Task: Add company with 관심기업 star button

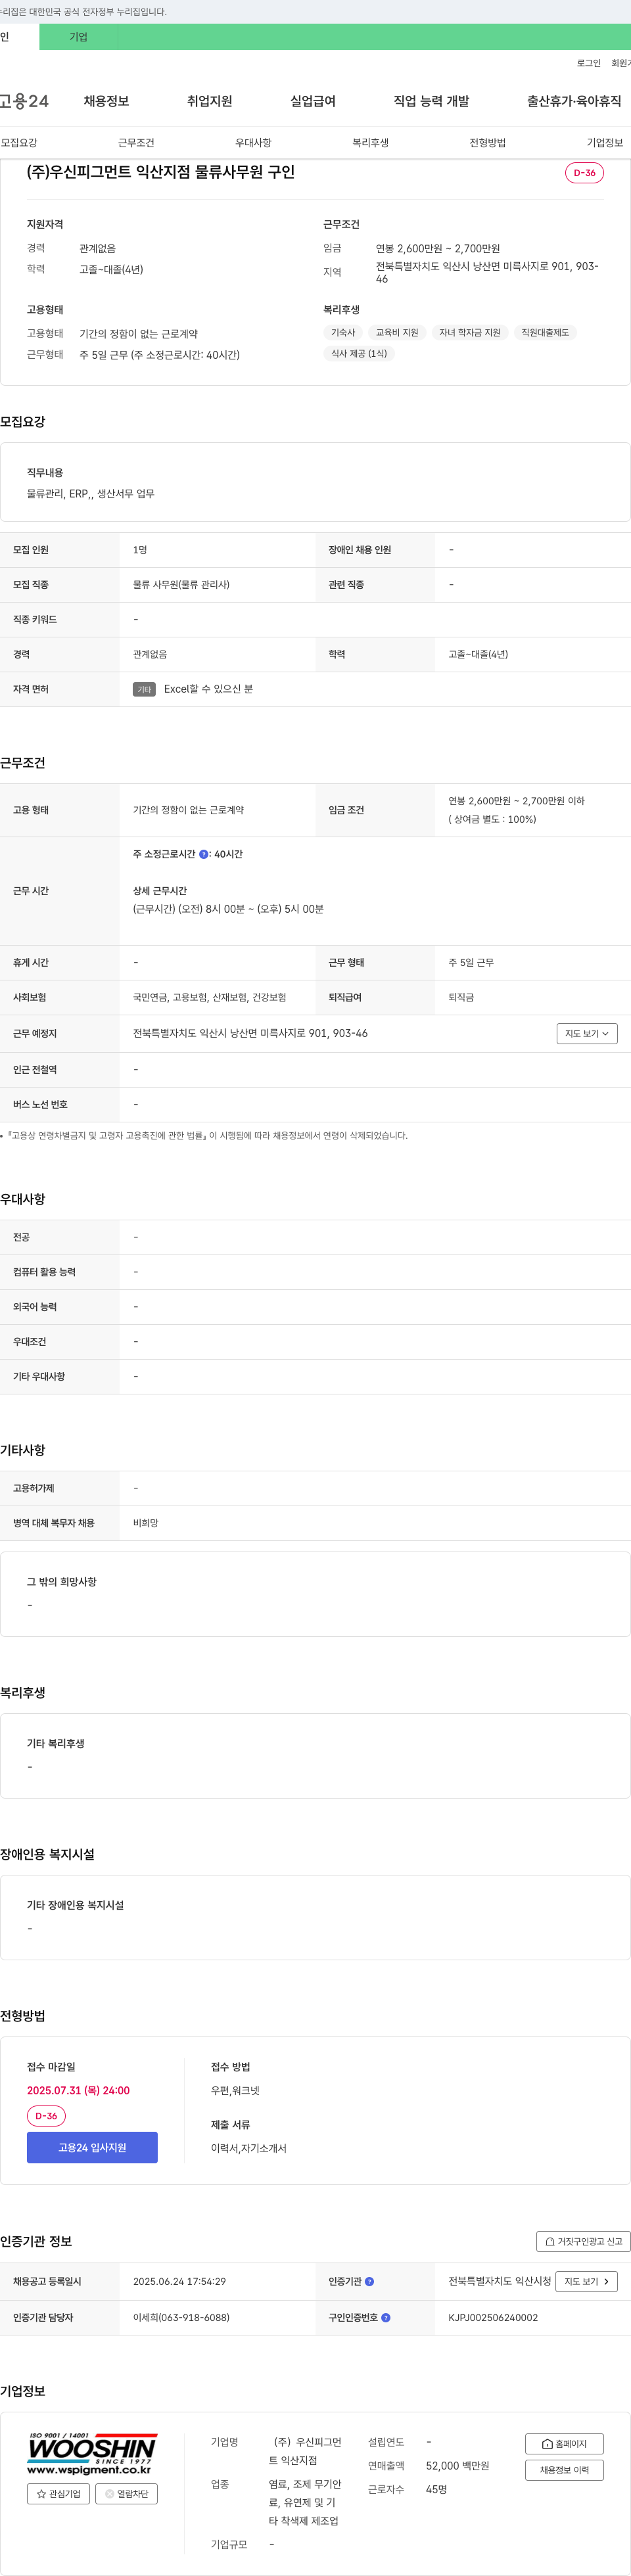Action: pyautogui.click(x=58, y=2493)
